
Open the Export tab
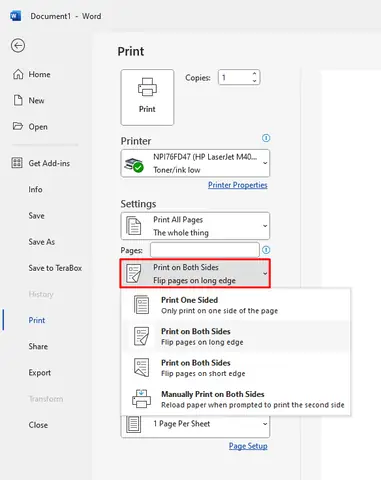[40, 373]
